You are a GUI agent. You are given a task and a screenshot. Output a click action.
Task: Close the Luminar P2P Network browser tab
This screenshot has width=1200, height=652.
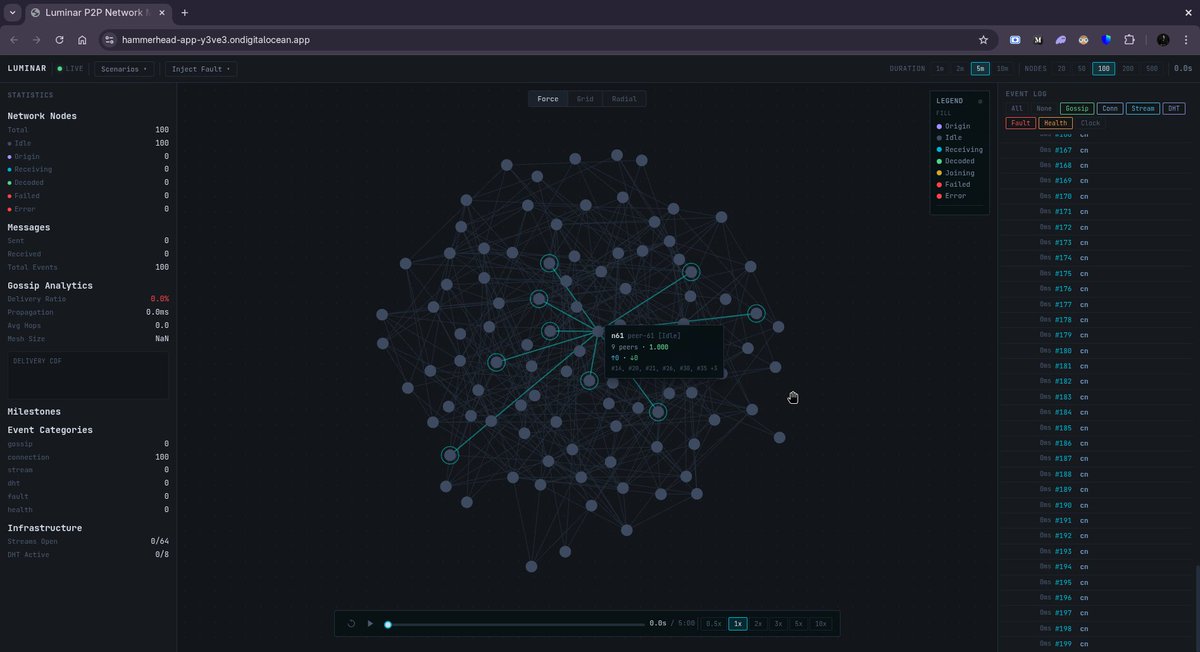(x=163, y=12)
